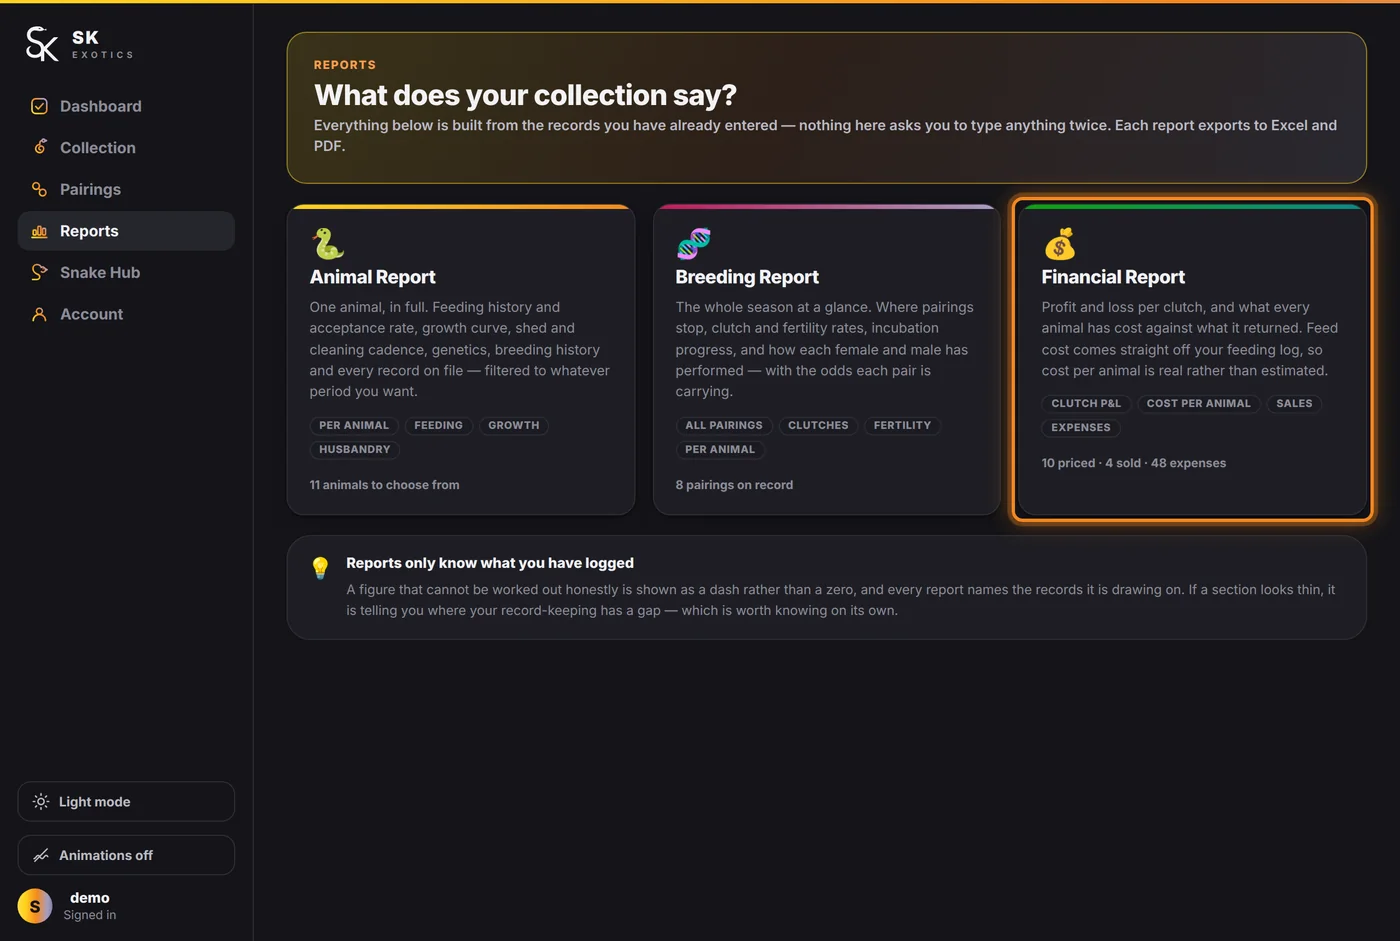Click the ALL PAIRINGS tag
Screen dimensions: 1400x941
724,426
